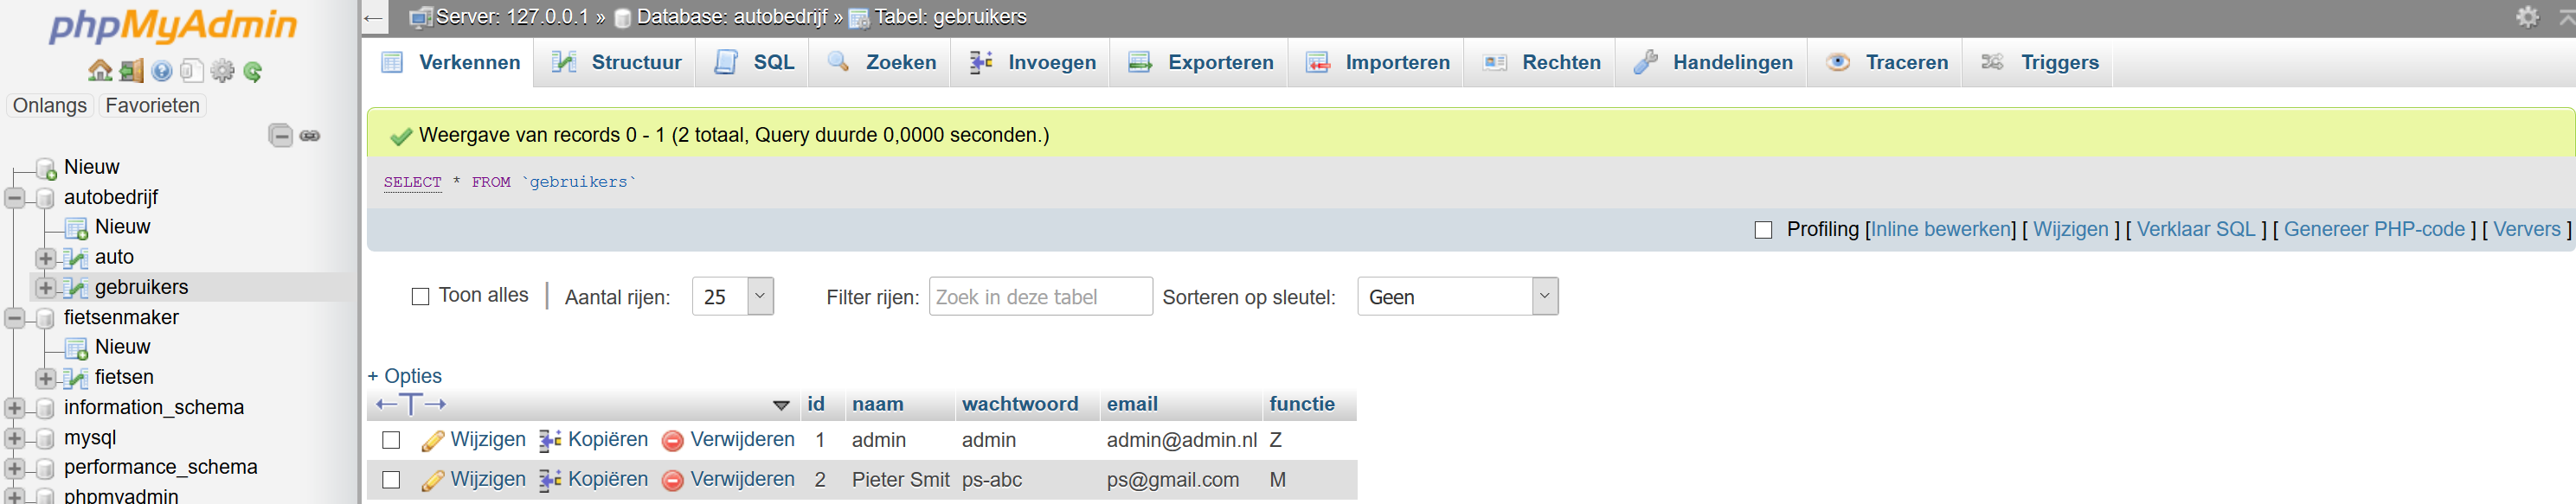Click the log out door icon
This screenshot has width=2576, height=504.
pyautogui.click(x=131, y=71)
